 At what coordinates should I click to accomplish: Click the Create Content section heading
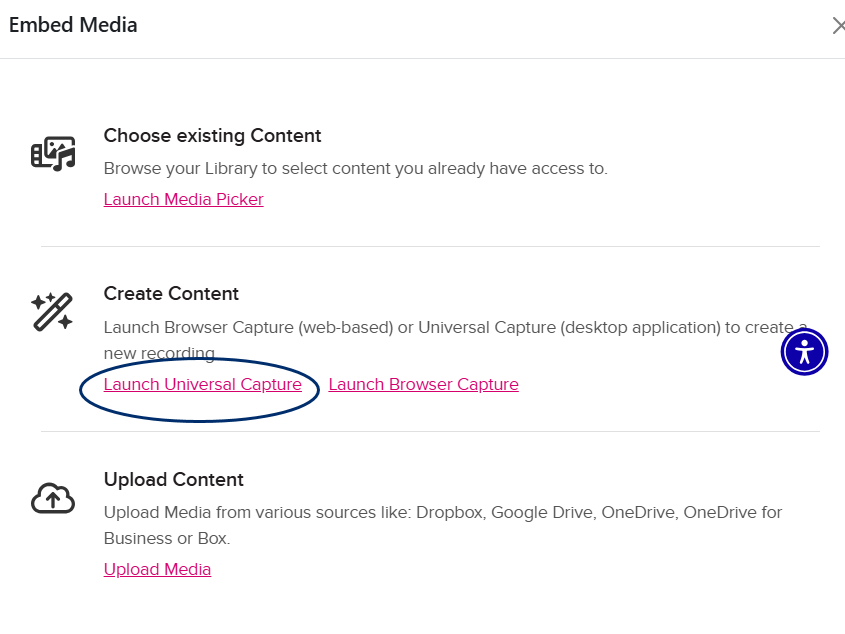(x=170, y=293)
